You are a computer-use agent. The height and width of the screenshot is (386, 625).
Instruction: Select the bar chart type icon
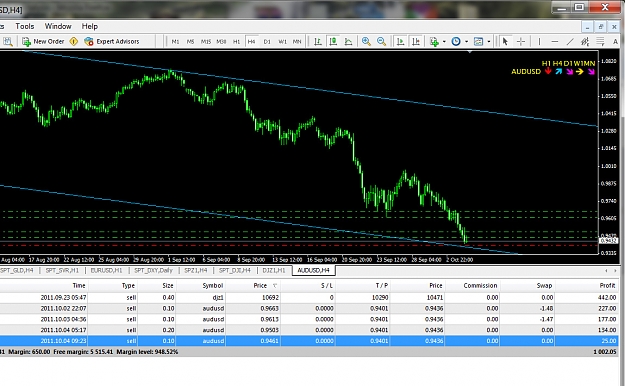click(x=318, y=41)
